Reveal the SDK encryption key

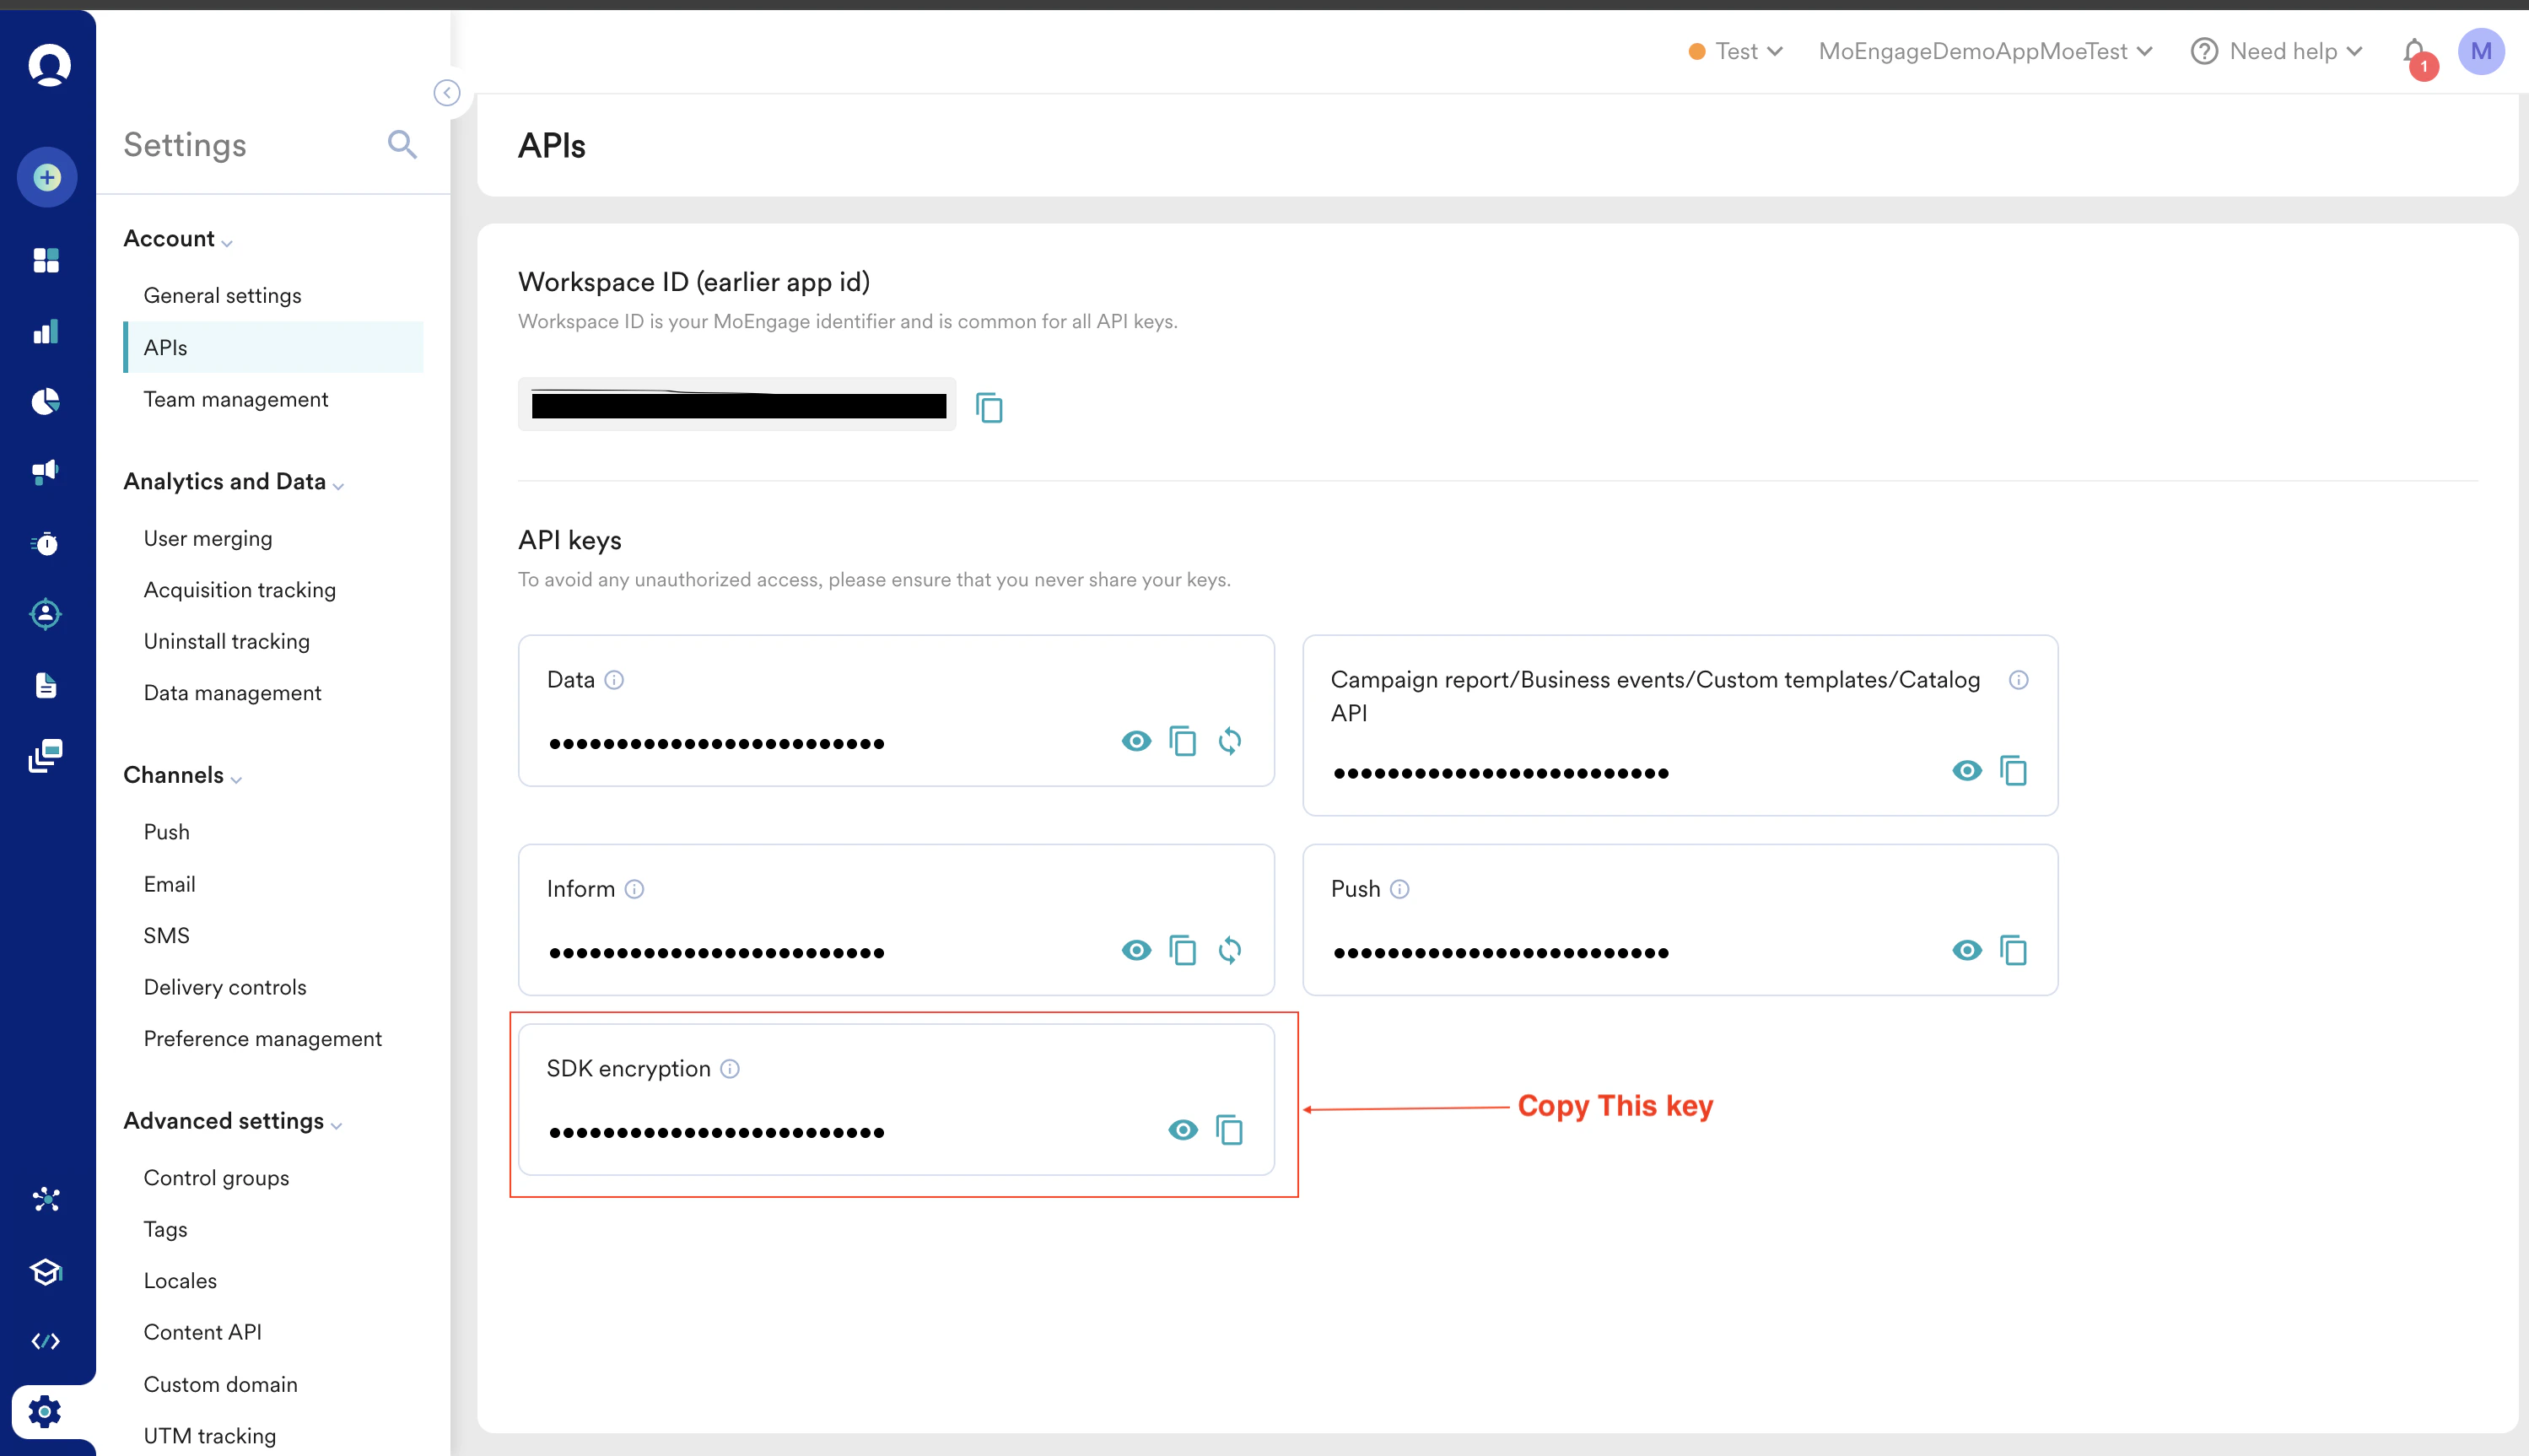click(x=1183, y=1130)
